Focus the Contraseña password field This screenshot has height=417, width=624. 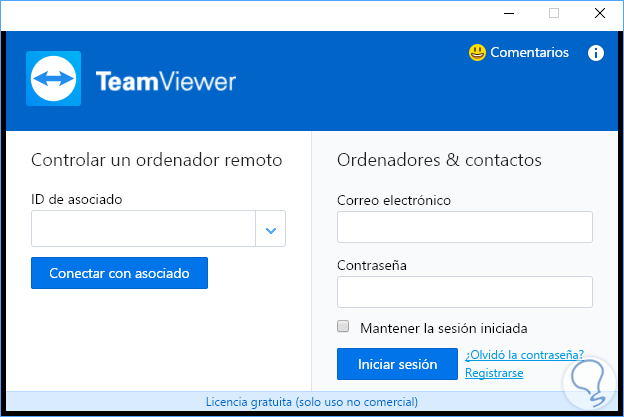(465, 292)
